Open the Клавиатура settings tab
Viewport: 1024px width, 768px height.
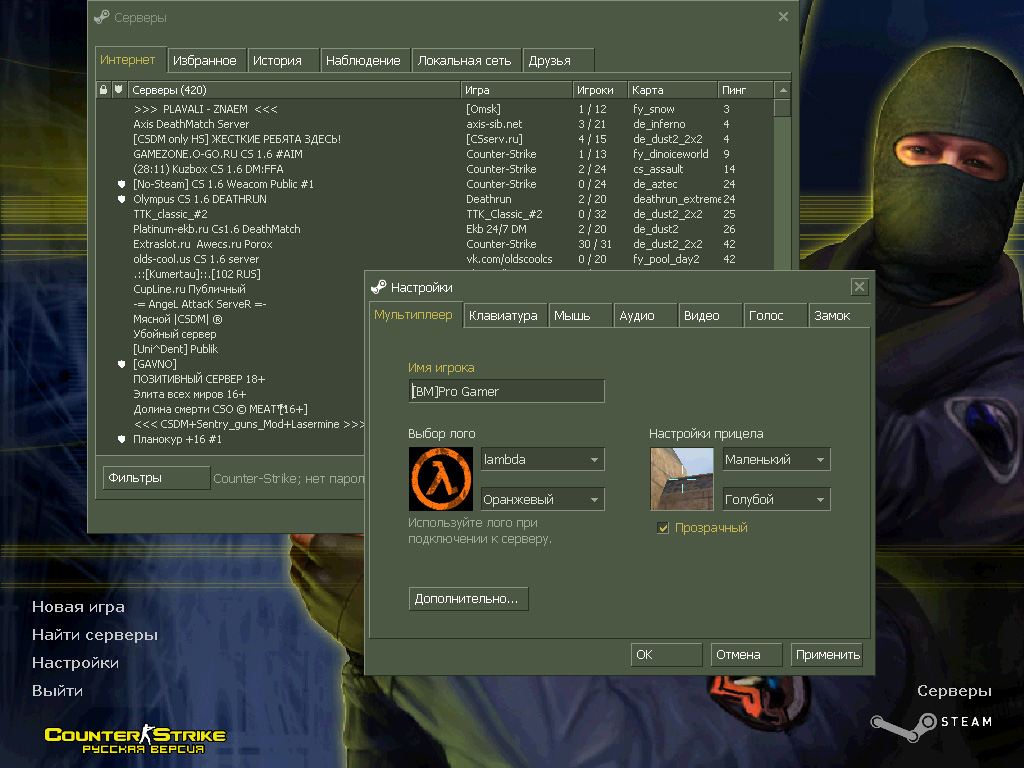tap(505, 315)
